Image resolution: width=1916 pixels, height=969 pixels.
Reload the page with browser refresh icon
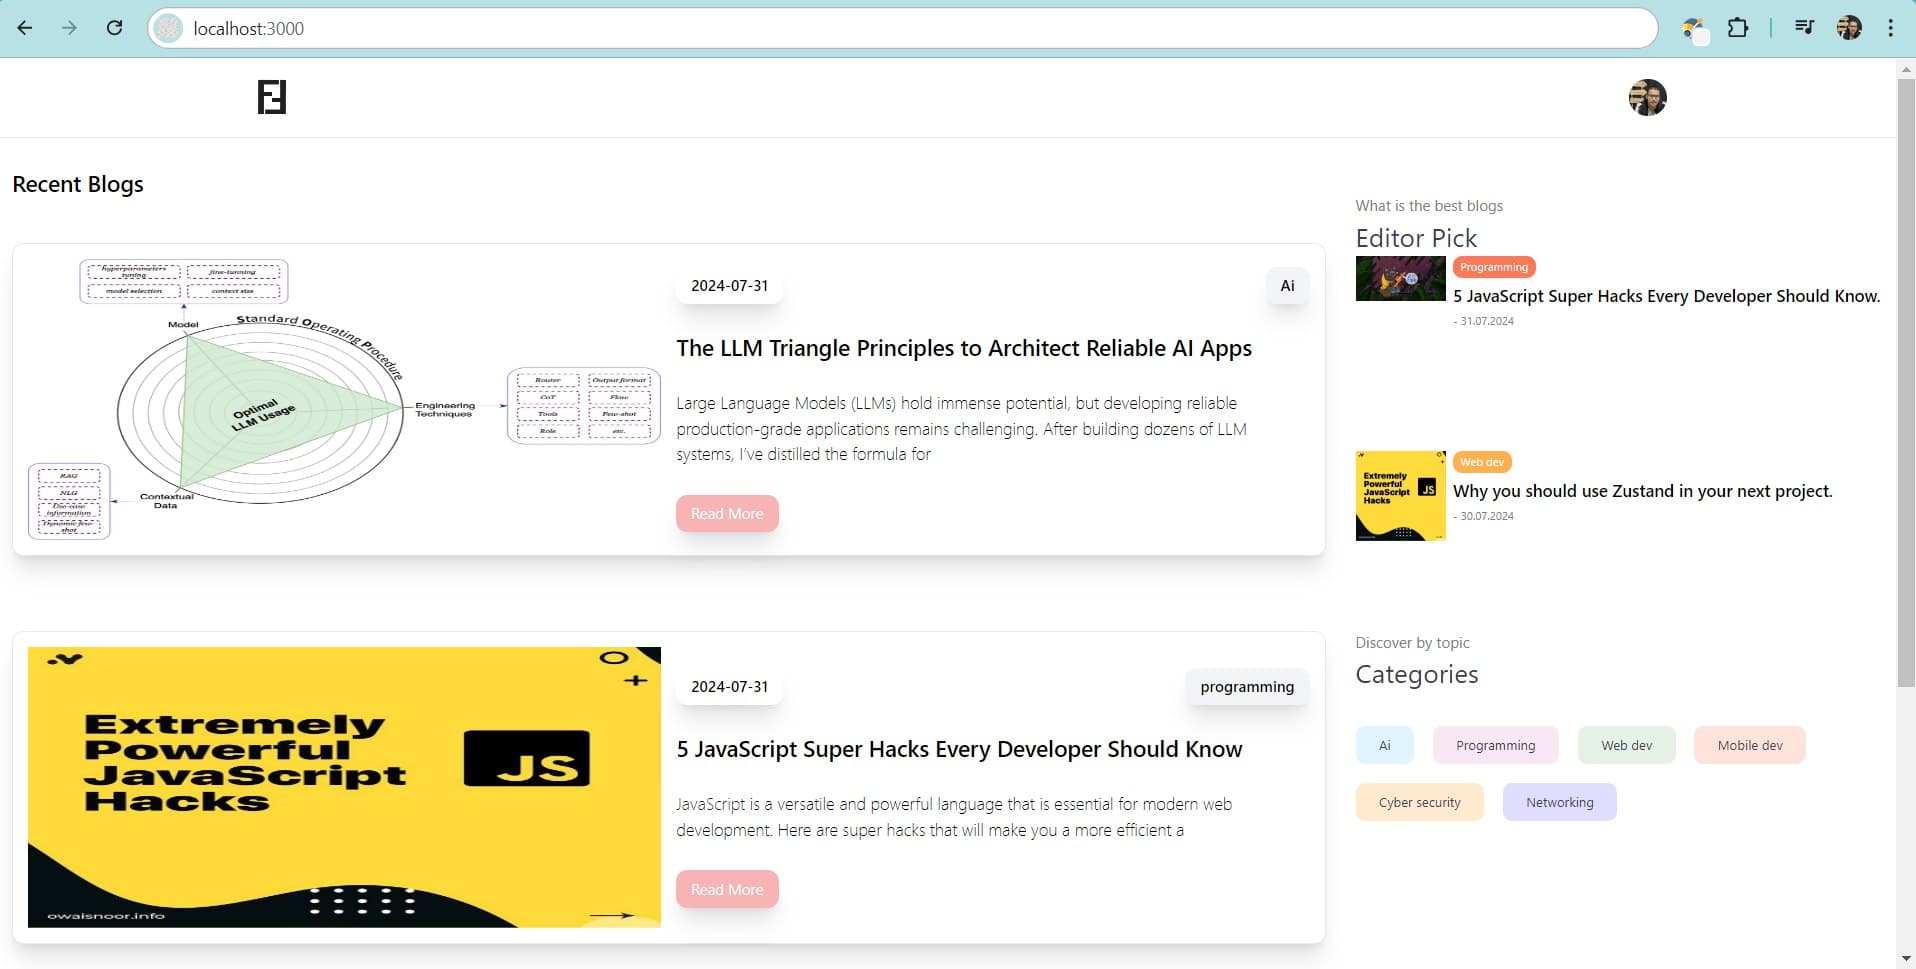115,28
